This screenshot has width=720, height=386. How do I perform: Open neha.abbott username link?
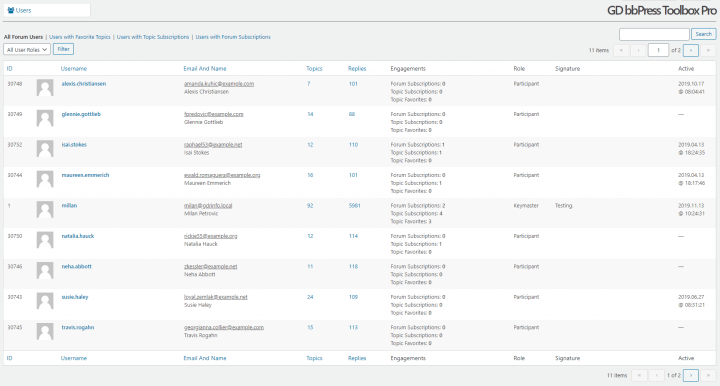tap(76, 266)
